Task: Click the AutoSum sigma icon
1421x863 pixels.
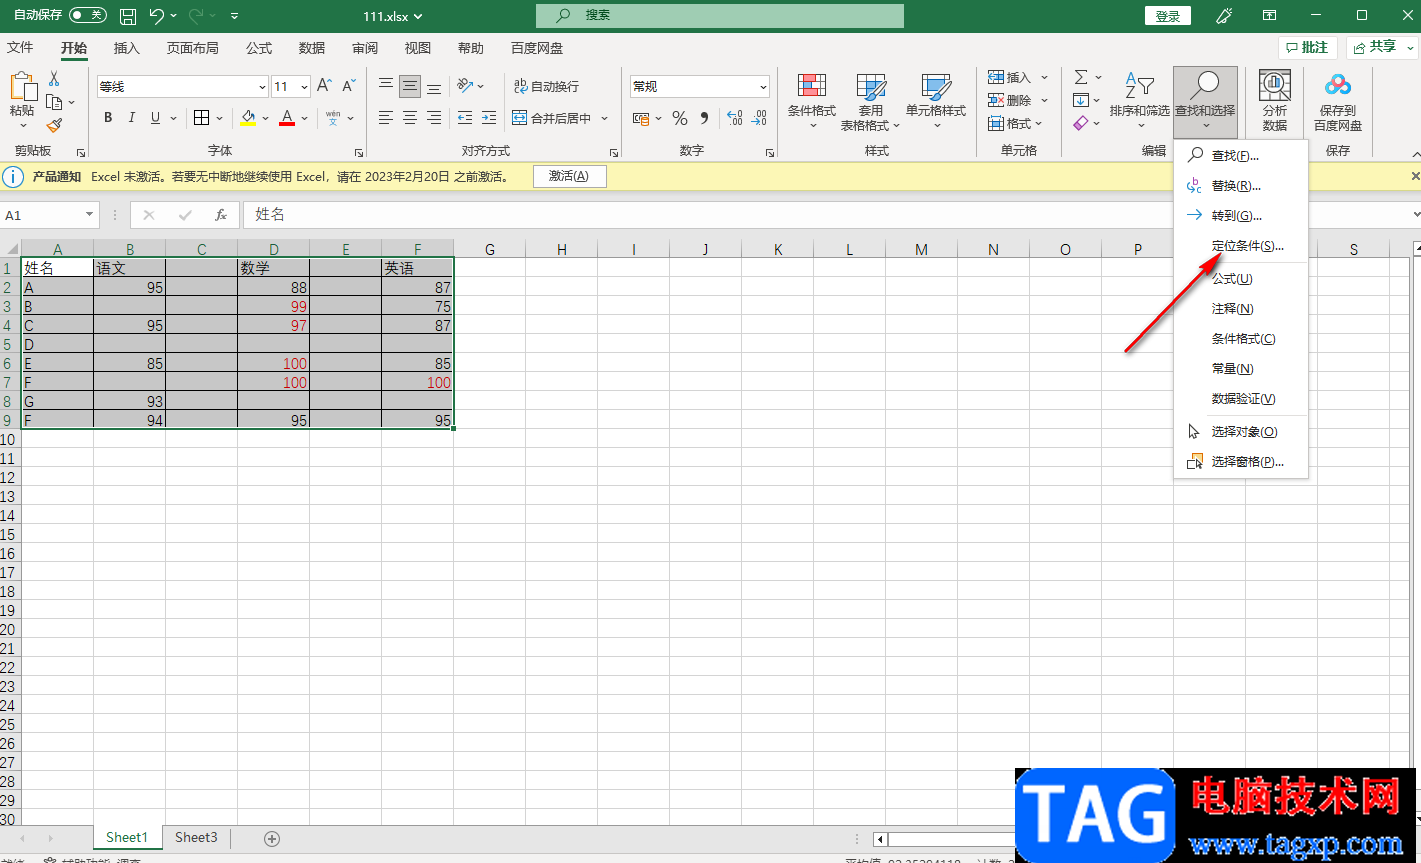Action: coord(1081,77)
